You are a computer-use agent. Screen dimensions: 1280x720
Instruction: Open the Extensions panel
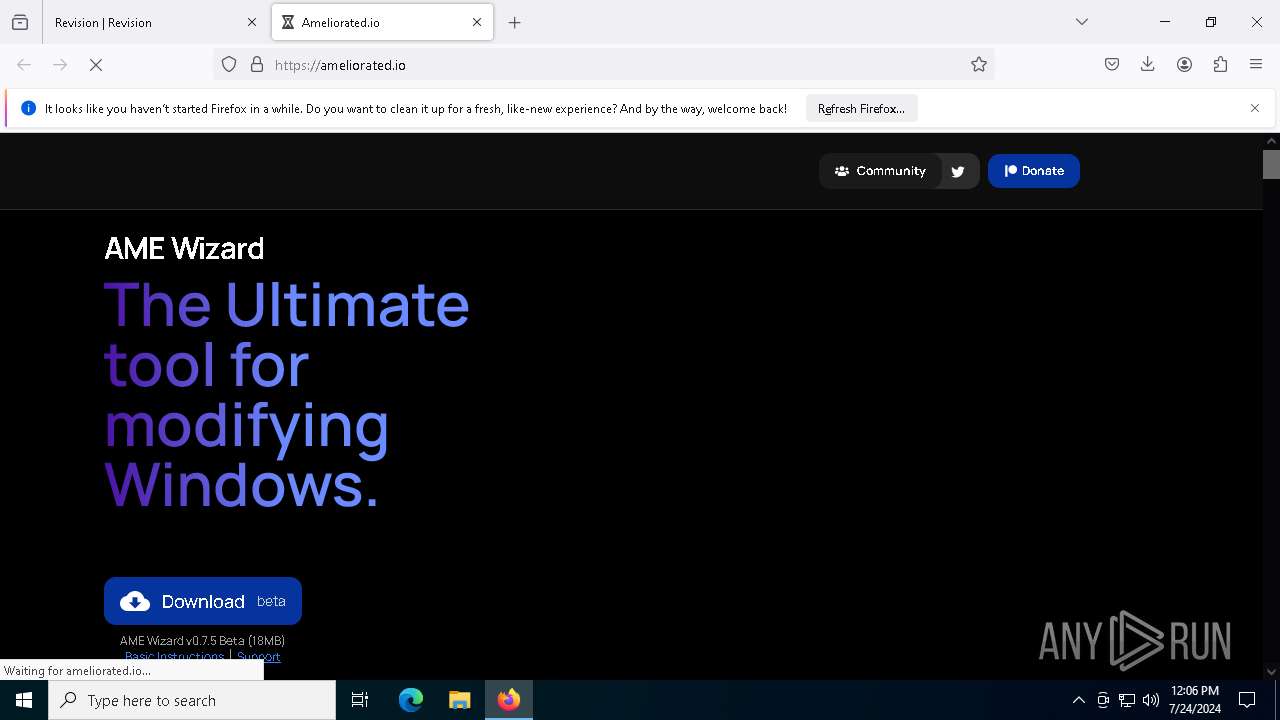coord(1220,65)
